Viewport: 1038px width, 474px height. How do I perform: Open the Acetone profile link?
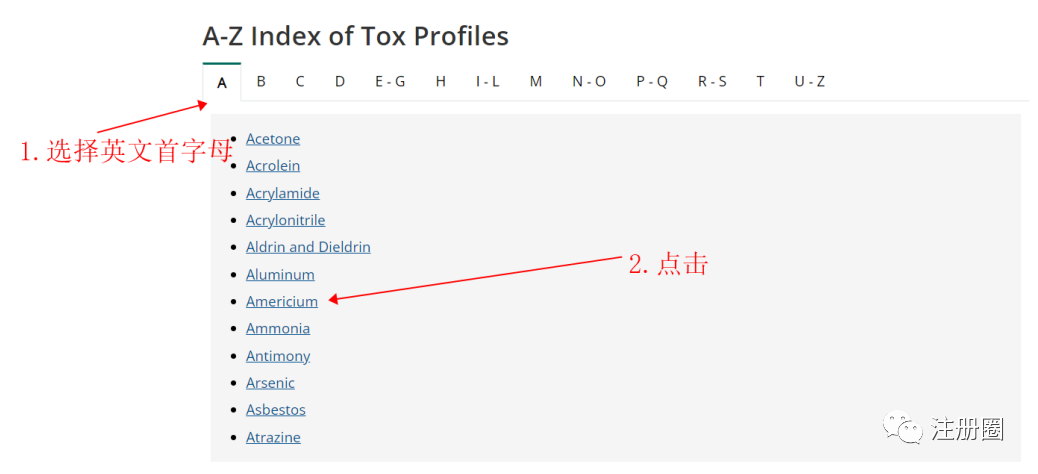pos(273,139)
